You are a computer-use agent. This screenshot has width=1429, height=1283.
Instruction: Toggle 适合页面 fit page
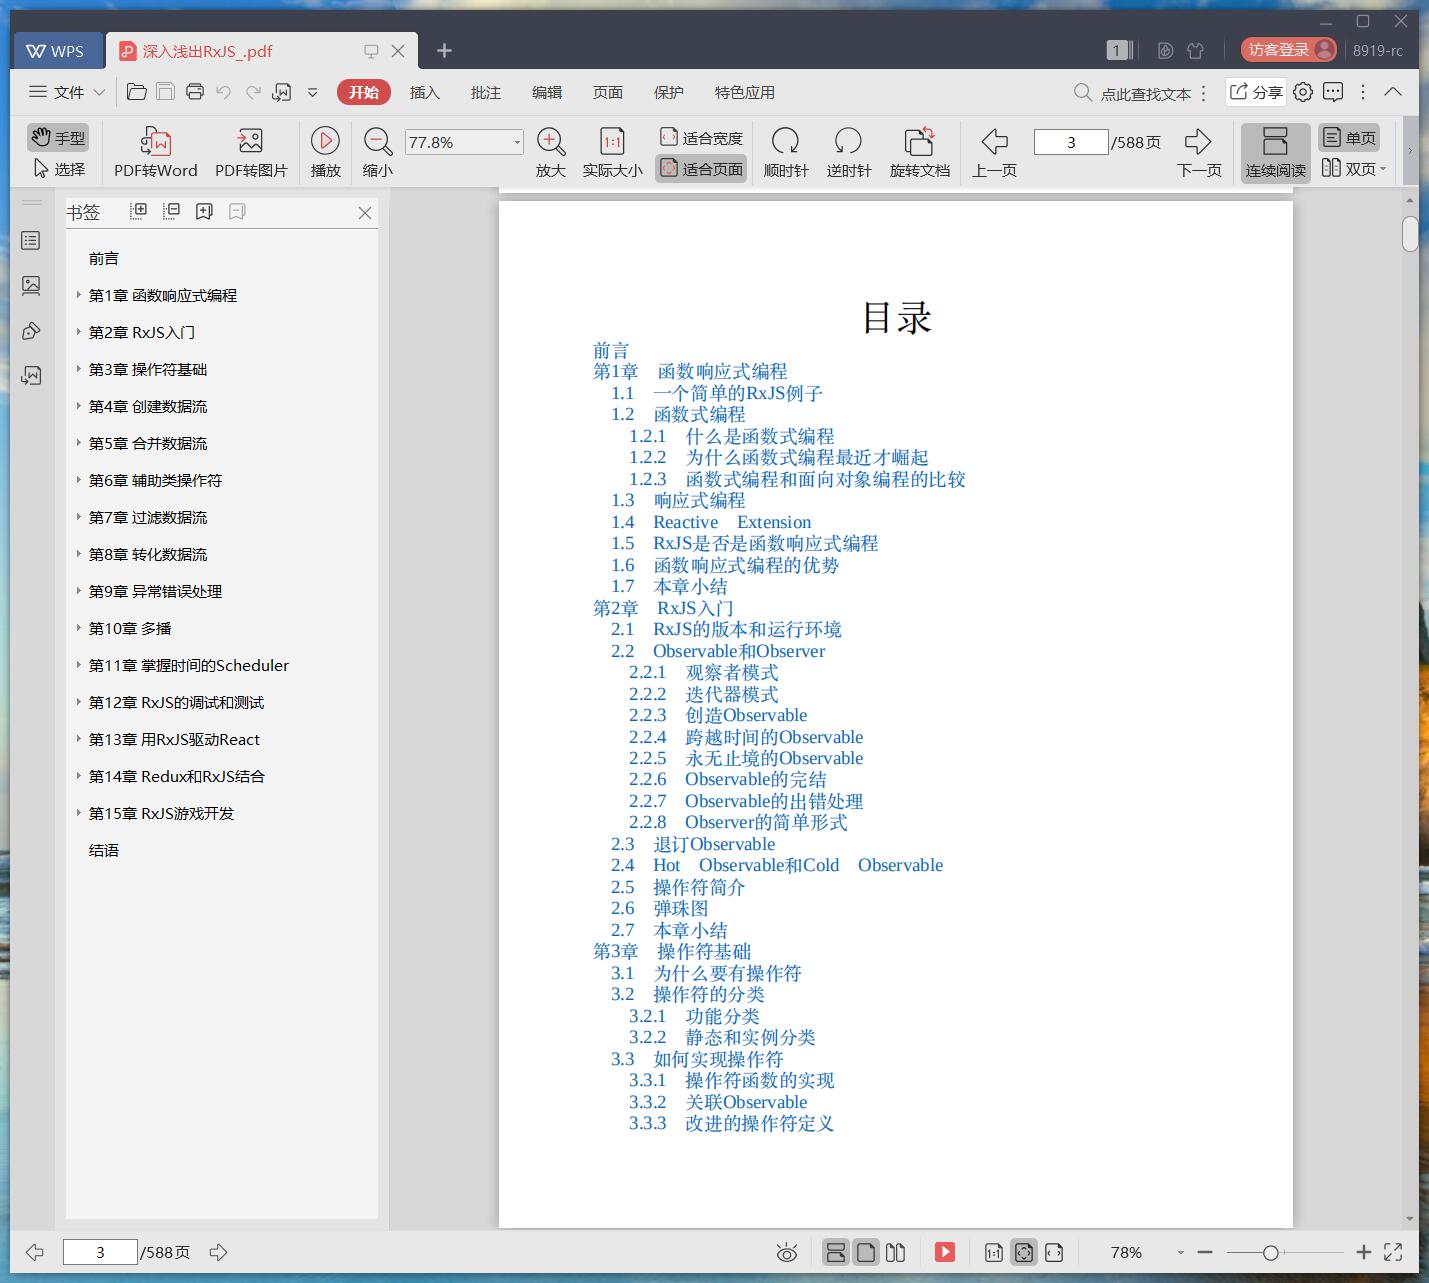701,169
